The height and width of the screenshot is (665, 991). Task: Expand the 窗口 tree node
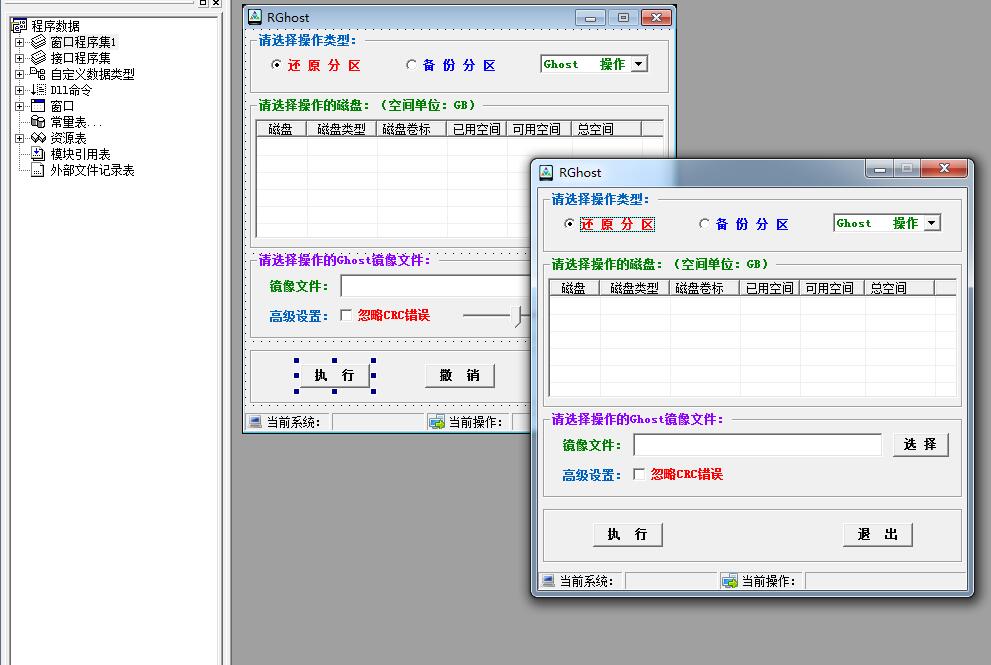point(20,106)
